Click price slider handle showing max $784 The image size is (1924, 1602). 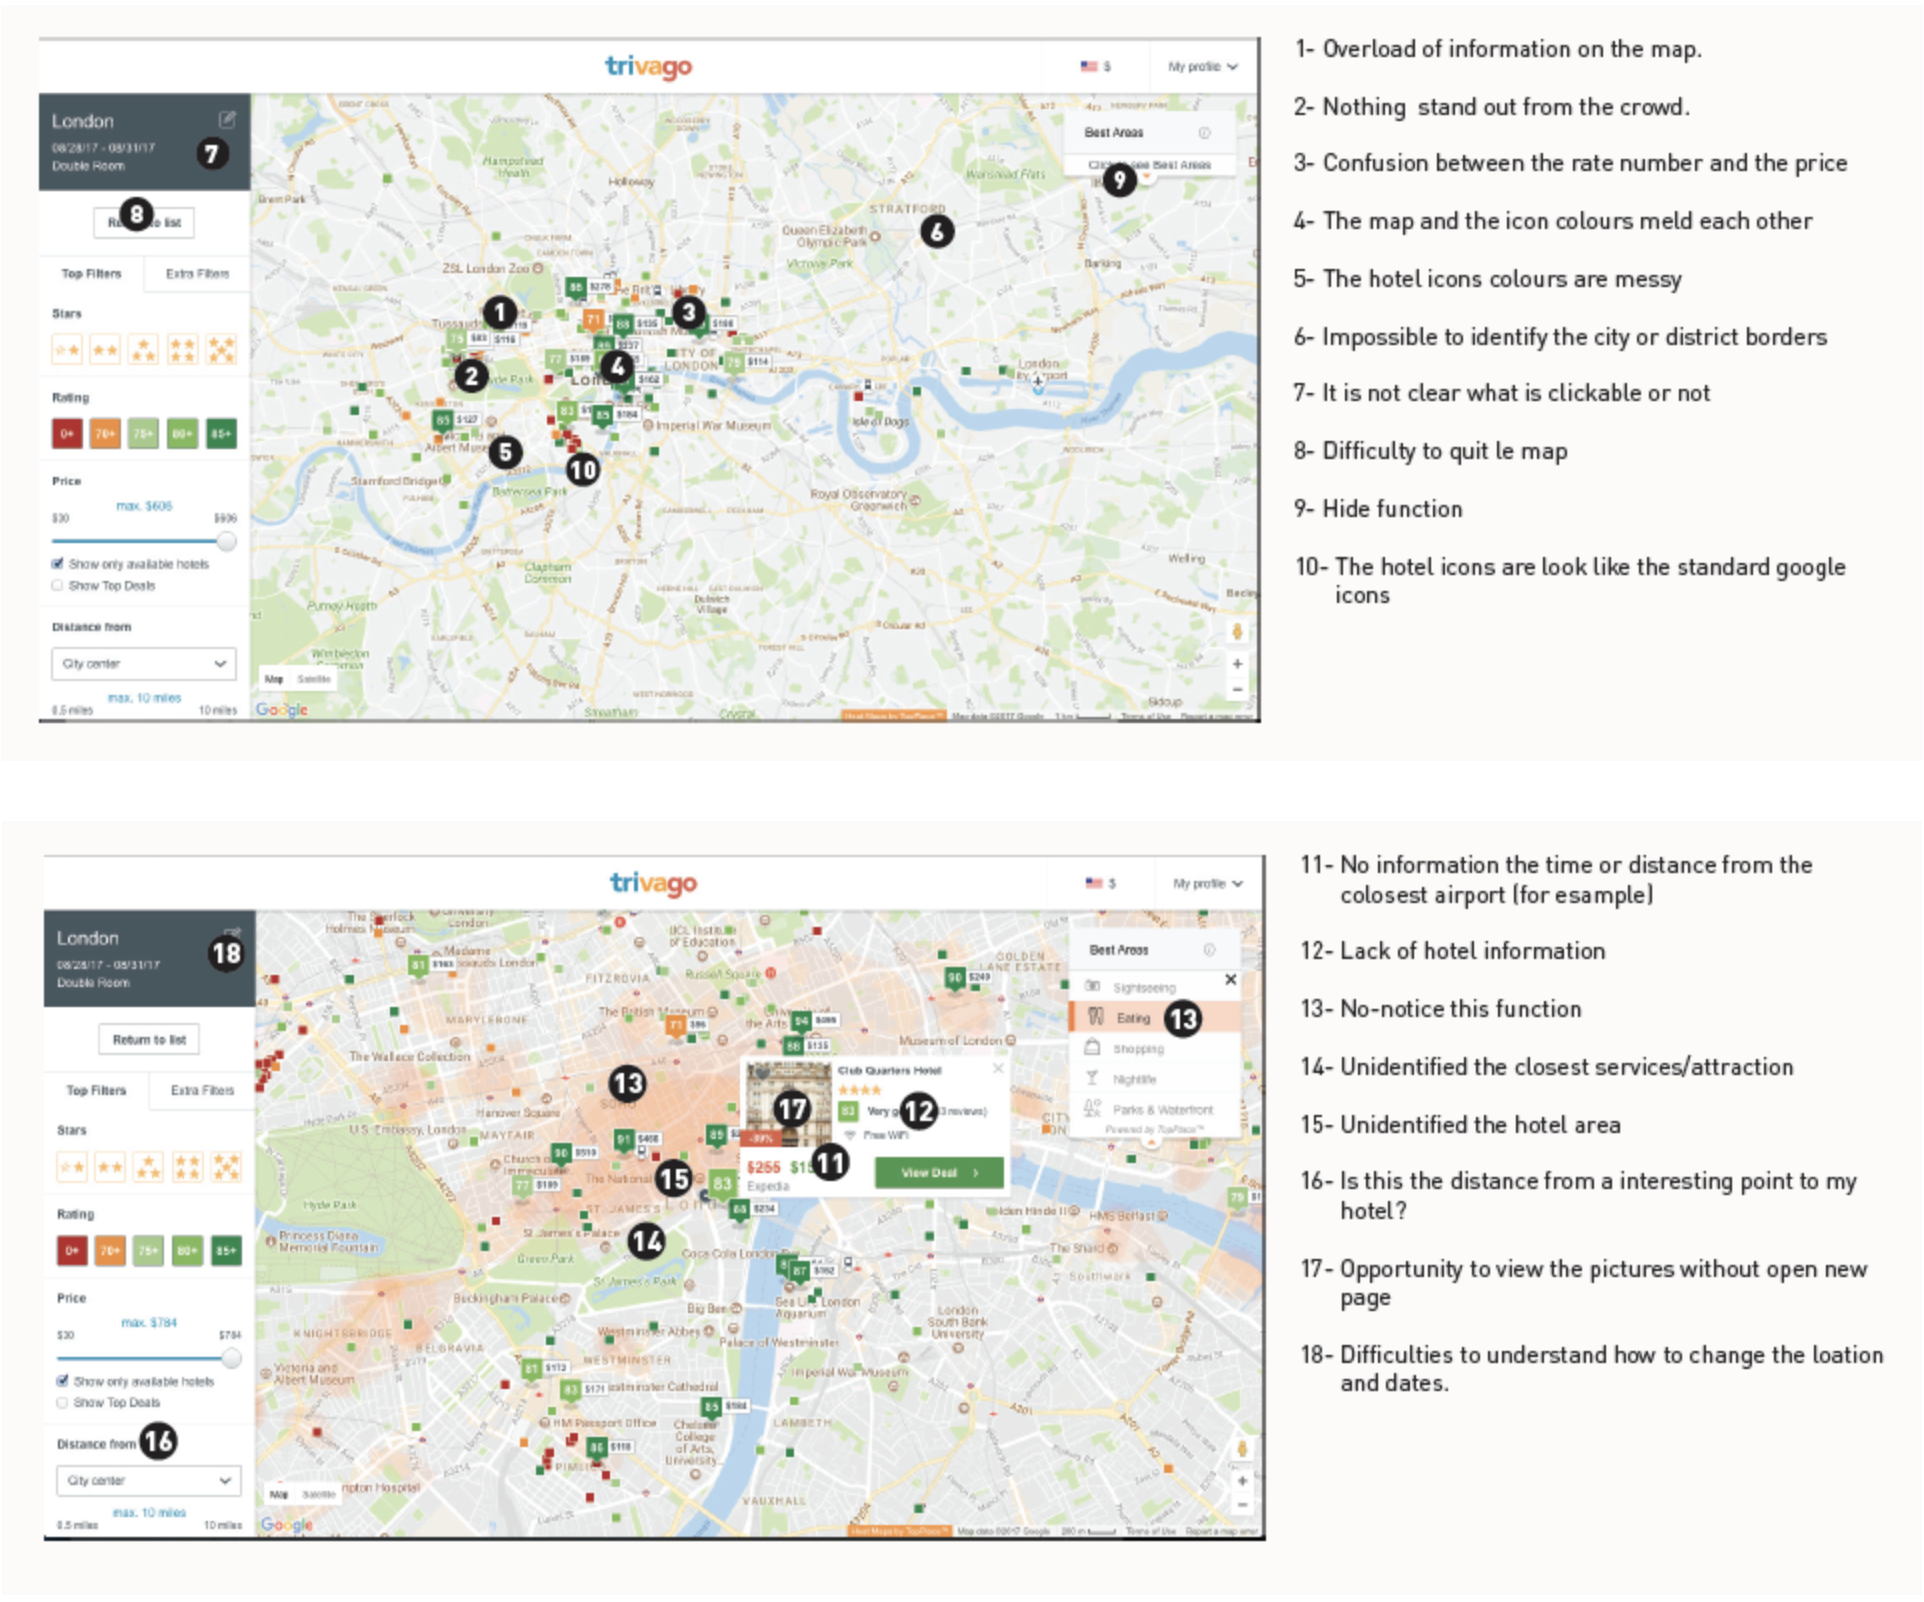coord(232,1358)
